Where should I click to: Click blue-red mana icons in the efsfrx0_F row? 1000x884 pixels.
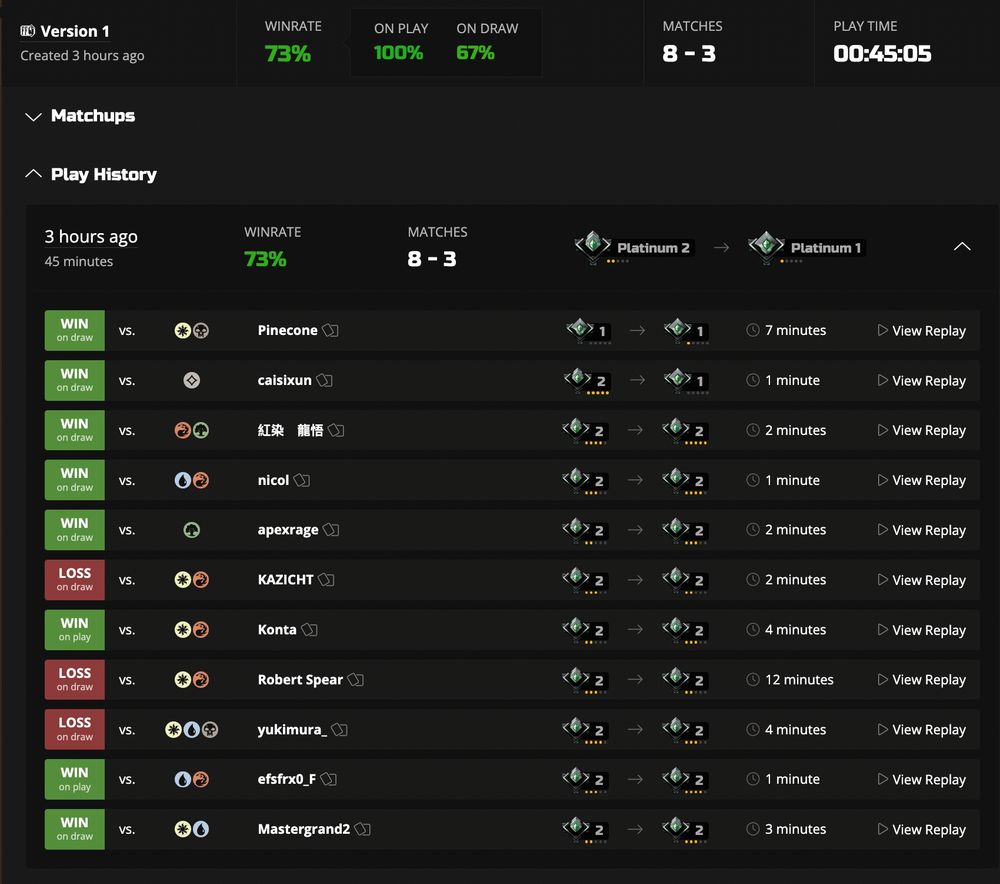tap(192, 779)
